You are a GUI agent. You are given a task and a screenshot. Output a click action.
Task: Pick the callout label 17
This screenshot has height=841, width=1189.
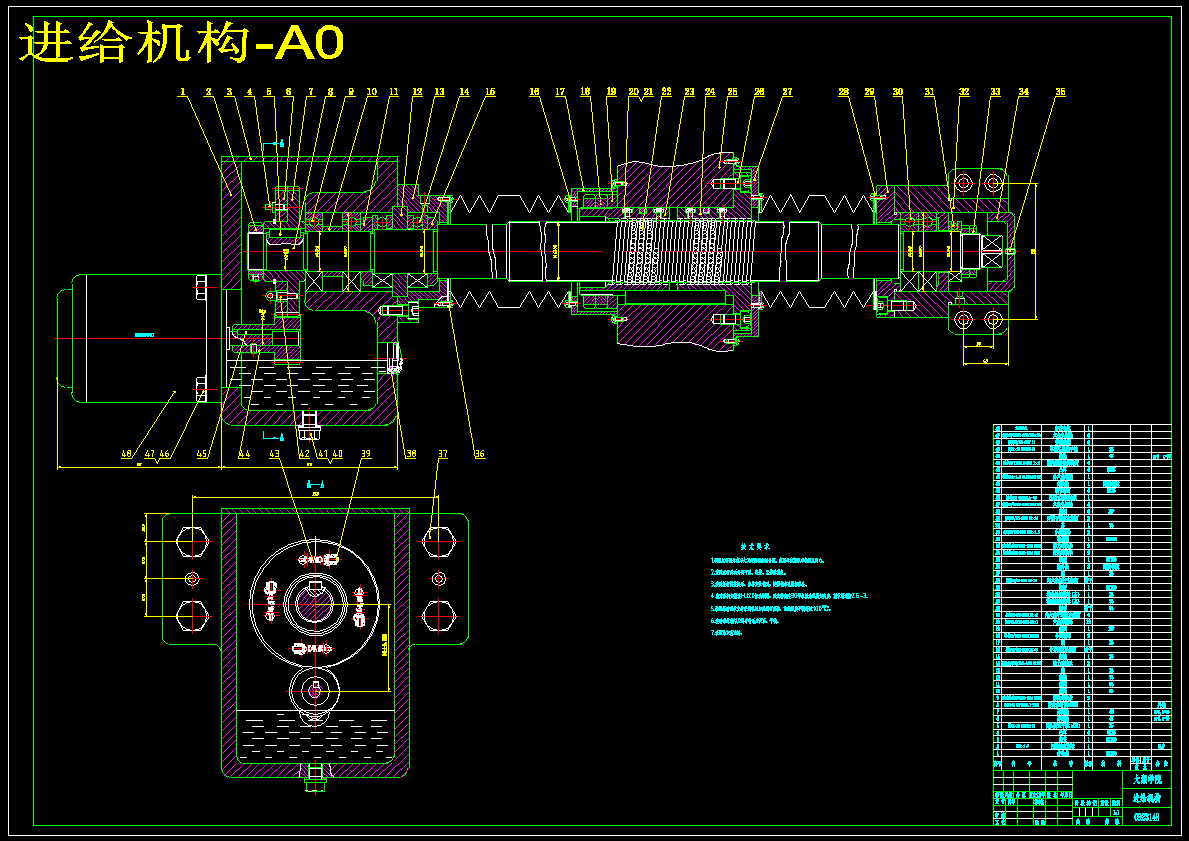click(x=560, y=93)
